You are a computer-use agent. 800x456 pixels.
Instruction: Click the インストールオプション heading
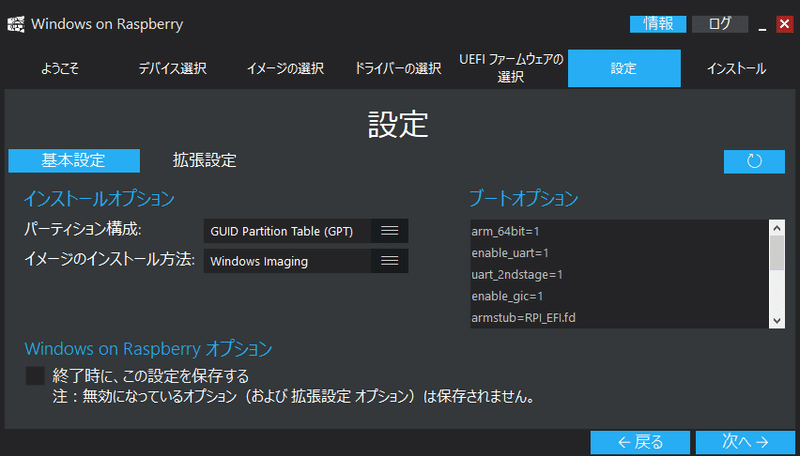click(x=99, y=198)
